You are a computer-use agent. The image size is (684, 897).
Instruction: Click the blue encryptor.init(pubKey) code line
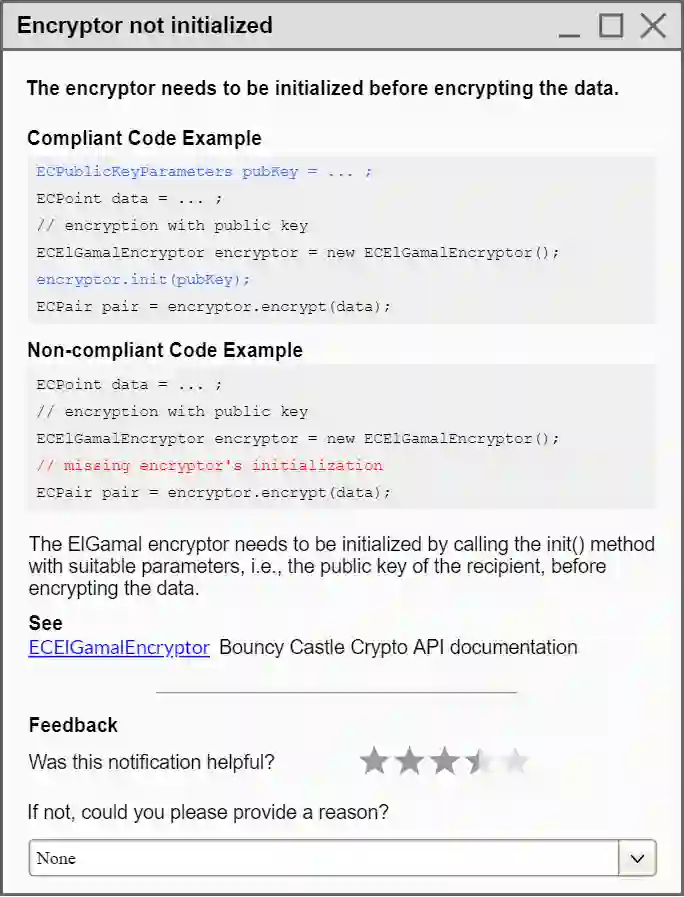[x=143, y=279]
